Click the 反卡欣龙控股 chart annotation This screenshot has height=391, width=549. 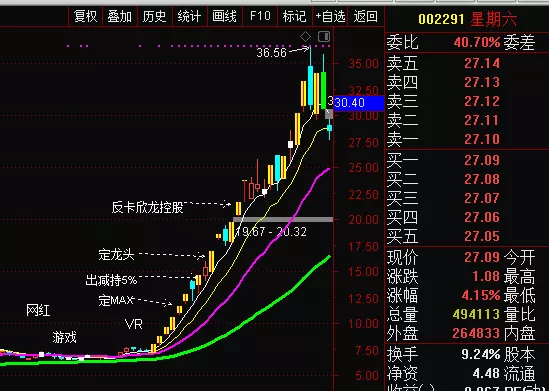click(x=147, y=207)
